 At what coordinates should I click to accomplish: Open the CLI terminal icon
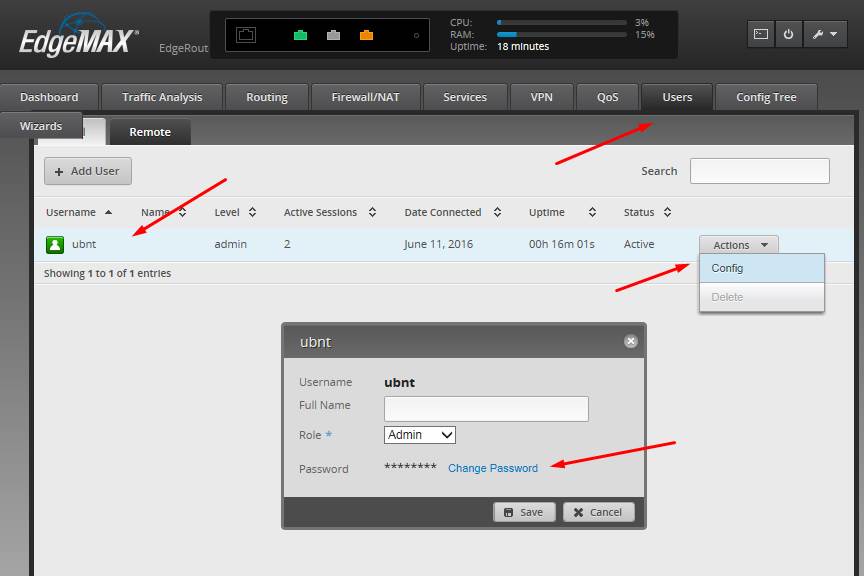pos(761,34)
